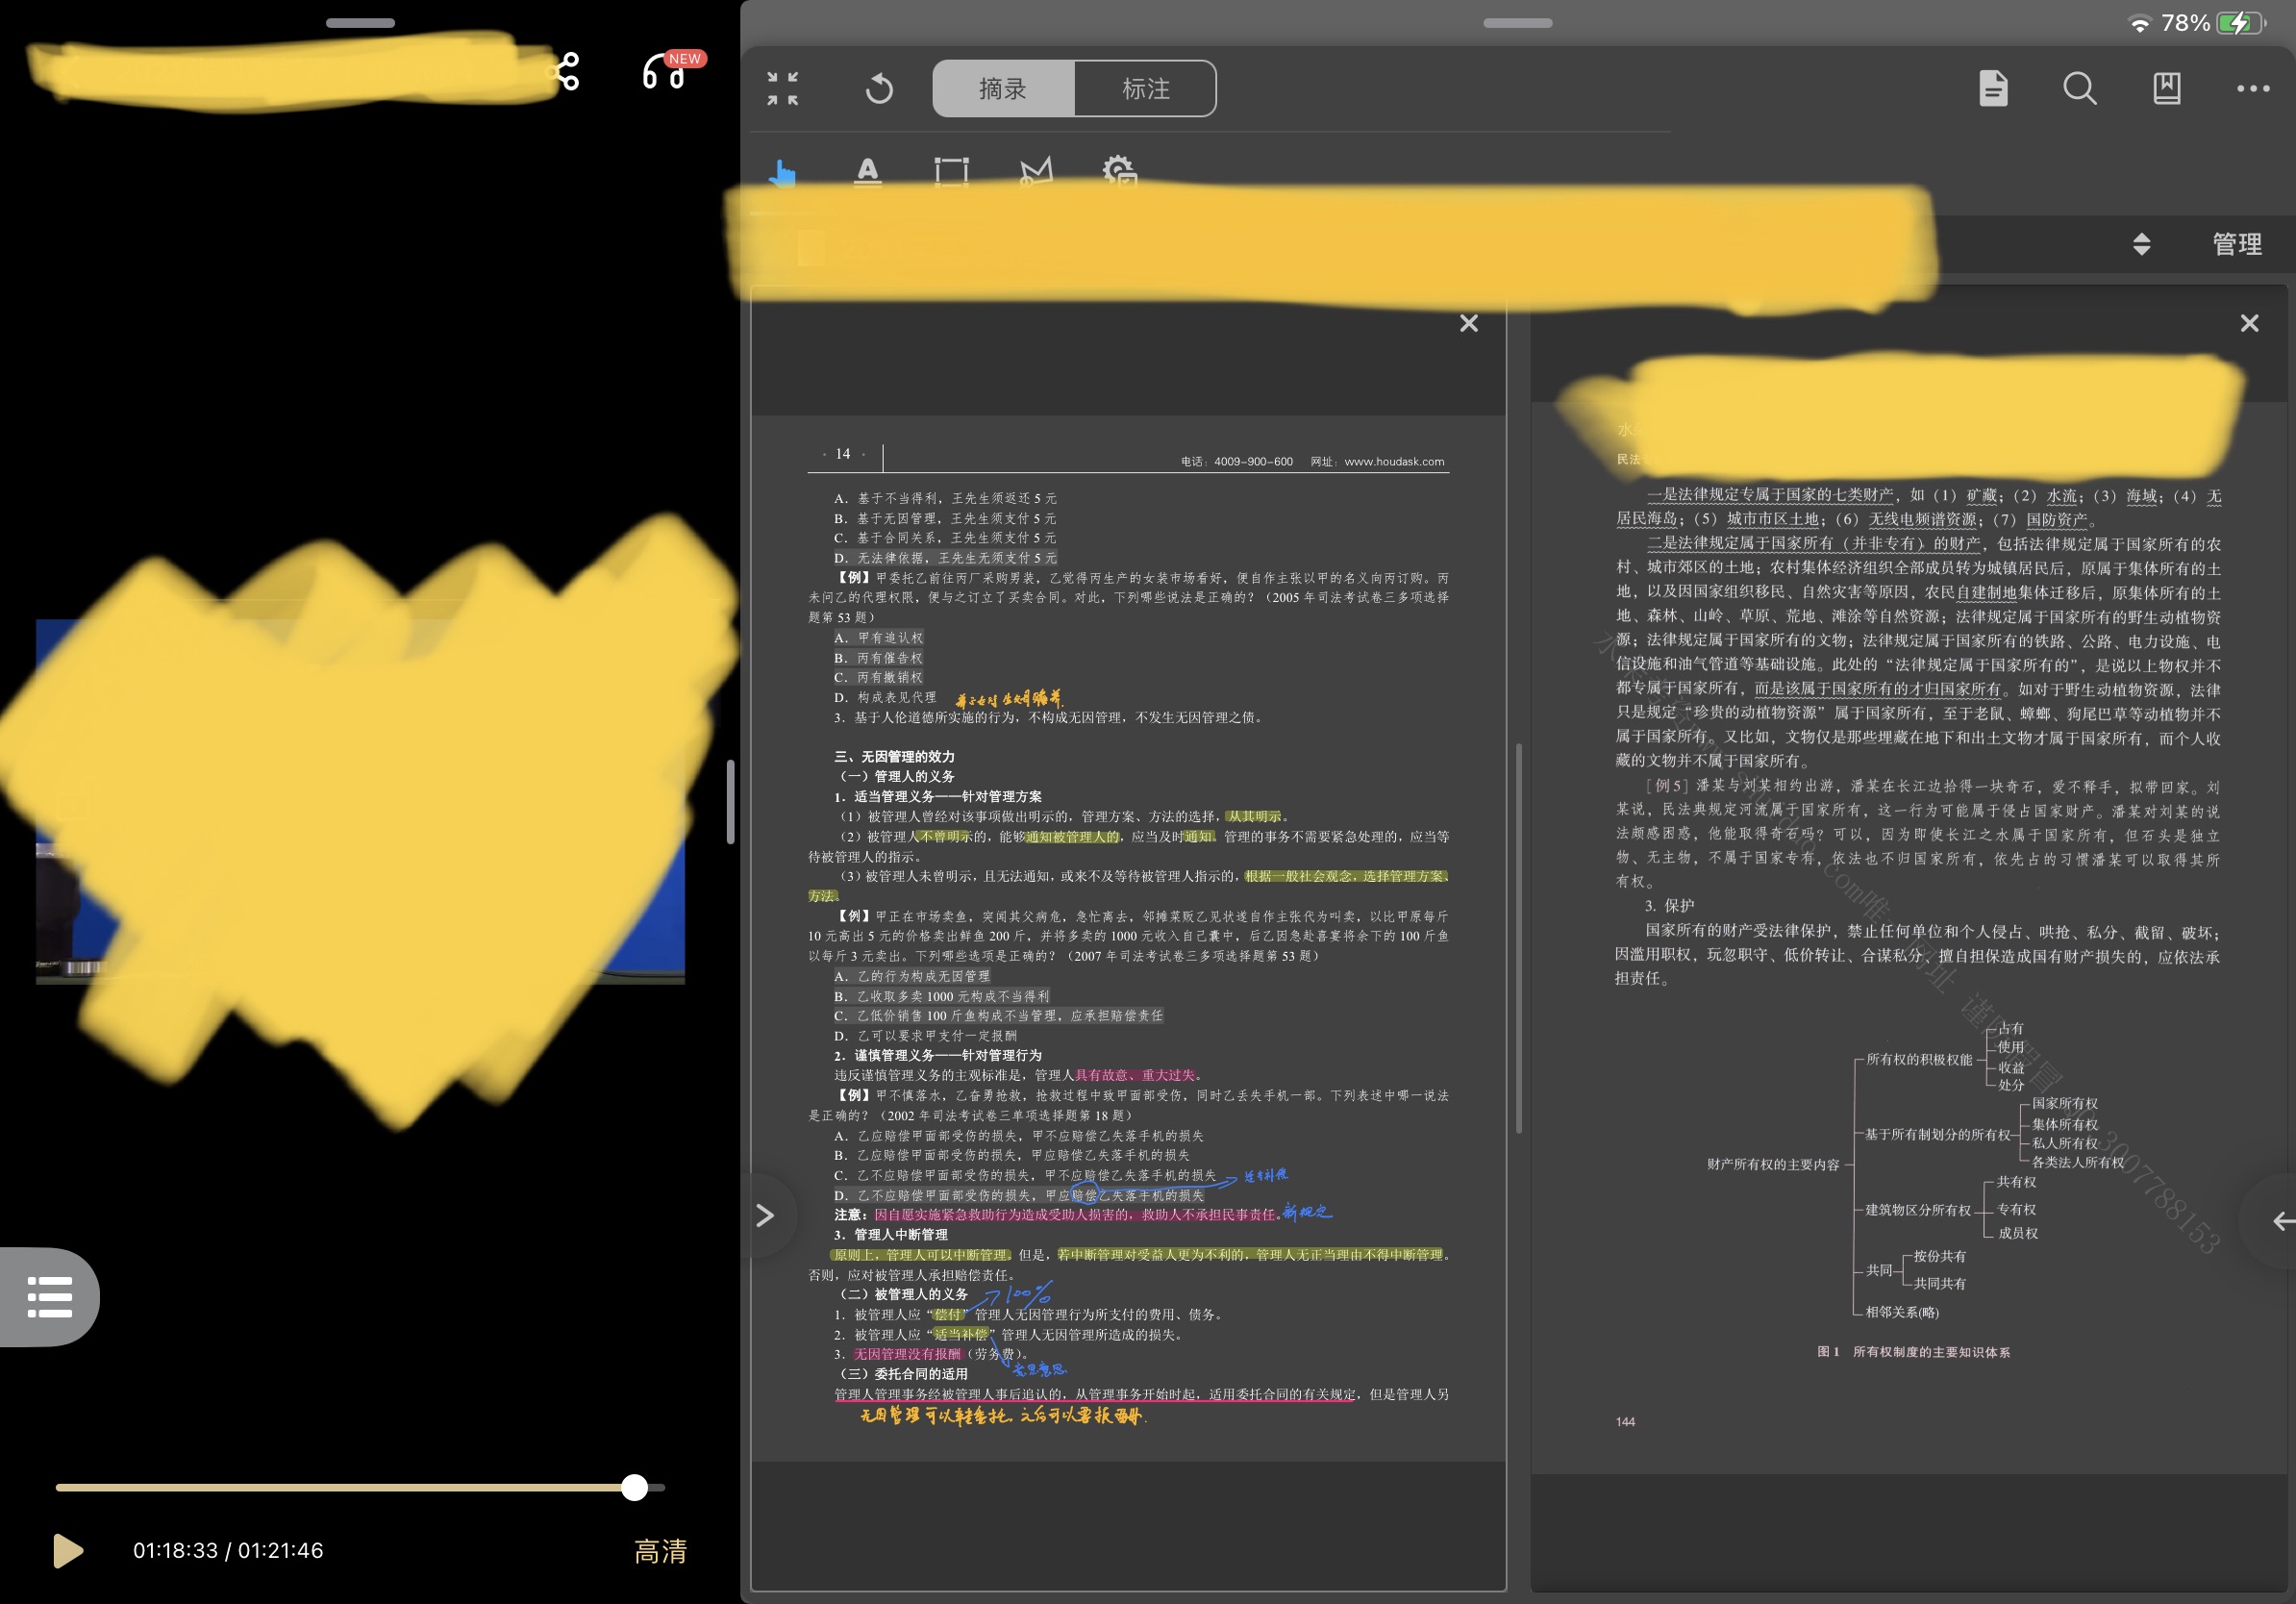Select the hand pointer tool

tap(782, 173)
